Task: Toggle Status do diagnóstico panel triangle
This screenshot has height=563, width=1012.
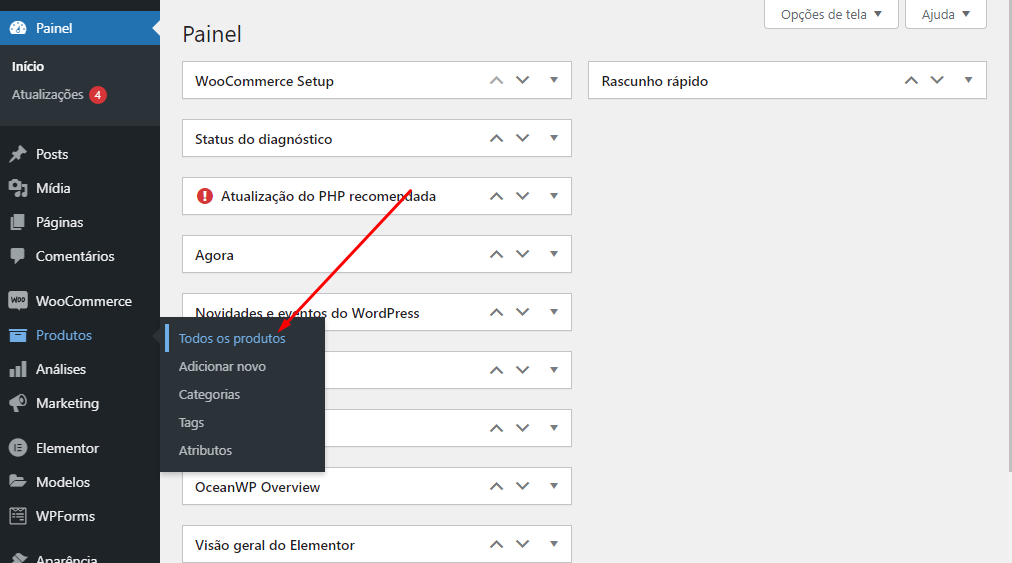Action: [x=554, y=138]
